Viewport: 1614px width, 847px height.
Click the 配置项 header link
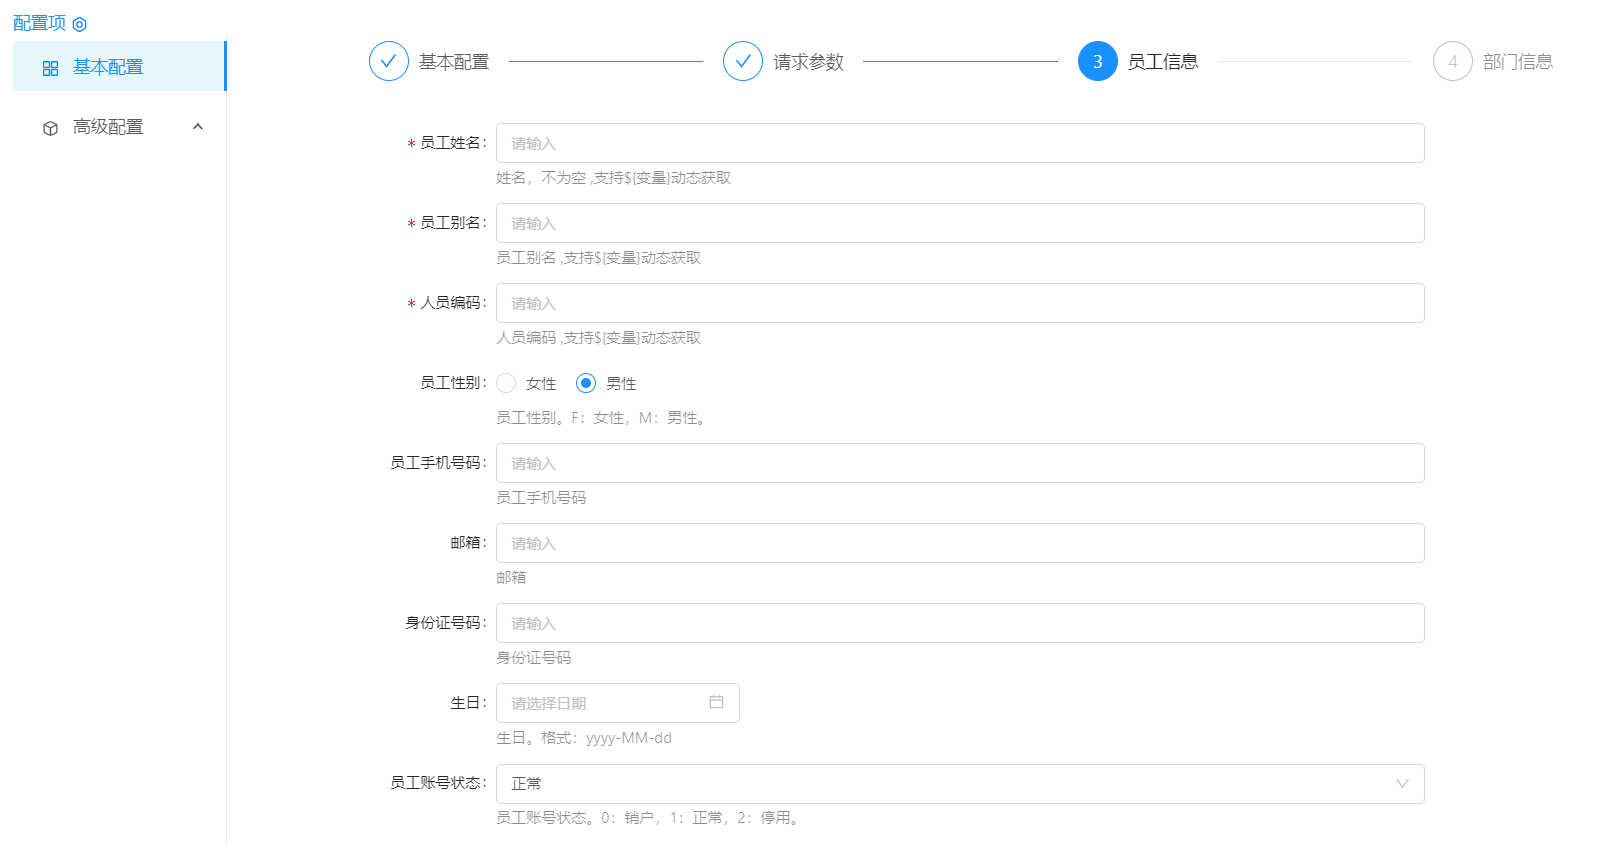39,23
